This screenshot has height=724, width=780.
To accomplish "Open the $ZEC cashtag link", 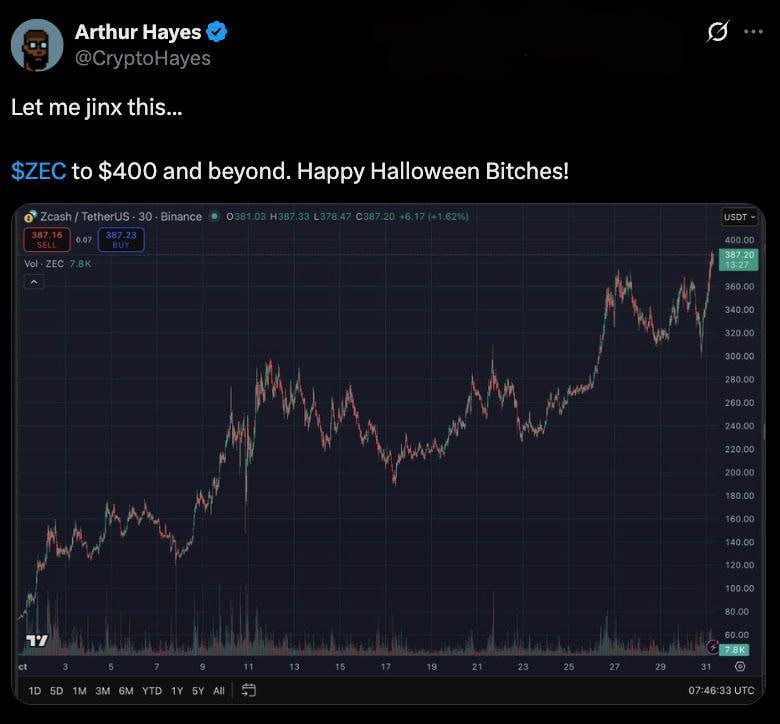I will (x=38, y=171).
